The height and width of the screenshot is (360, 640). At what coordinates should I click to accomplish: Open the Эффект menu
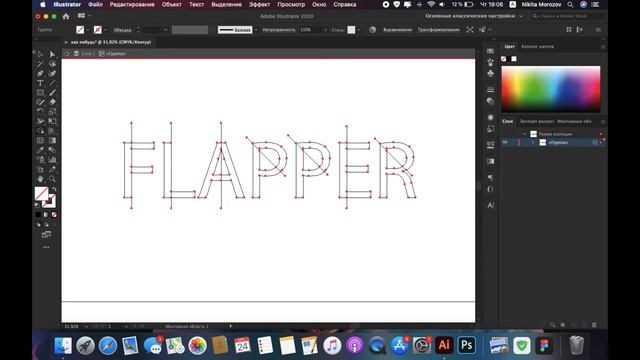coord(259,4)
